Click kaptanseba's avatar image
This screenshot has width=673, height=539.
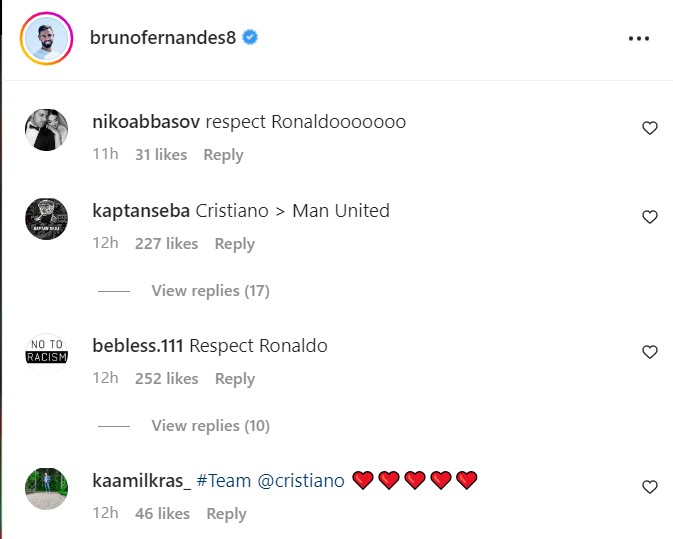point(46,219)
